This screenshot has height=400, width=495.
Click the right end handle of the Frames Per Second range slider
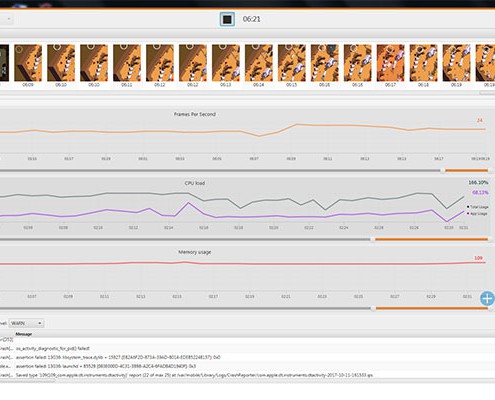[490, 171]
